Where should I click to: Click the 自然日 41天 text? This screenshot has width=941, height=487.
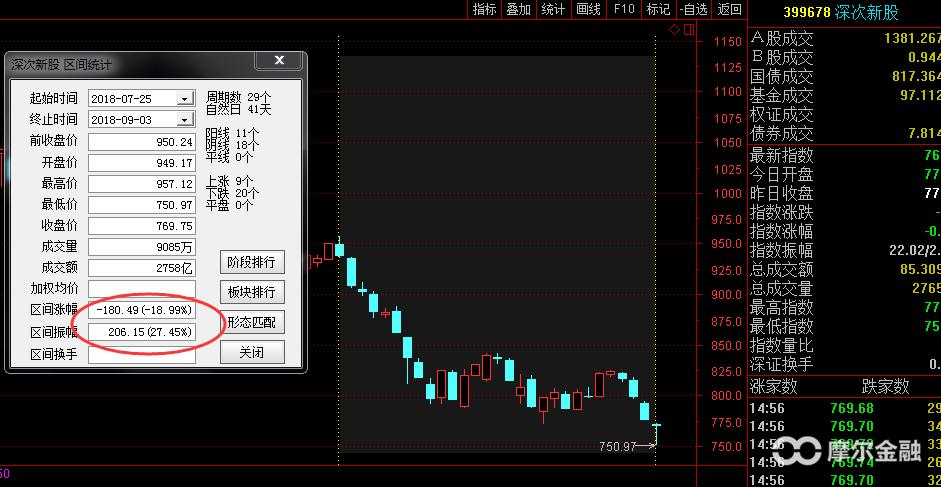(x=239, y=109)
